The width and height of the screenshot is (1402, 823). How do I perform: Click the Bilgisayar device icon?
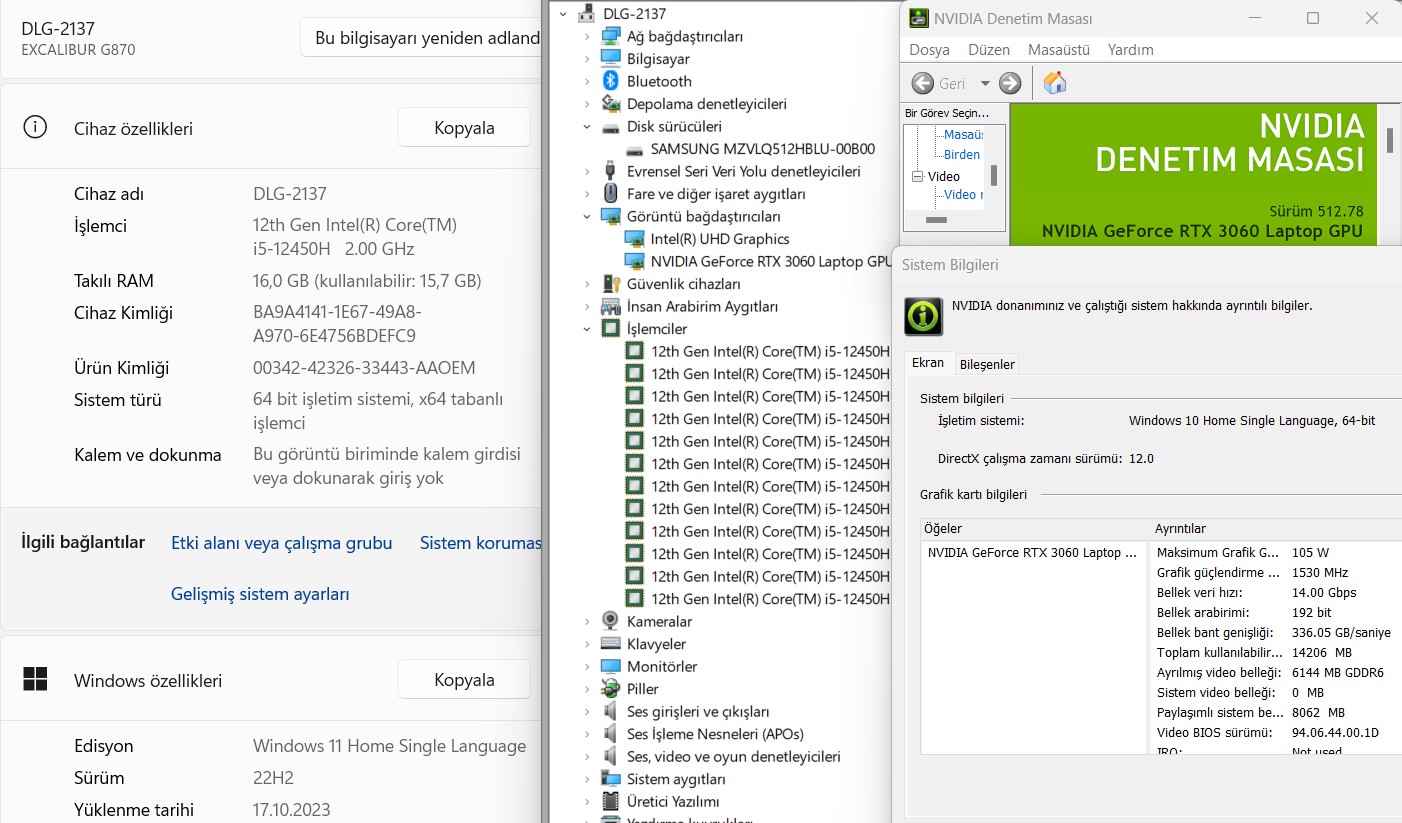click(x=611, y=59)
